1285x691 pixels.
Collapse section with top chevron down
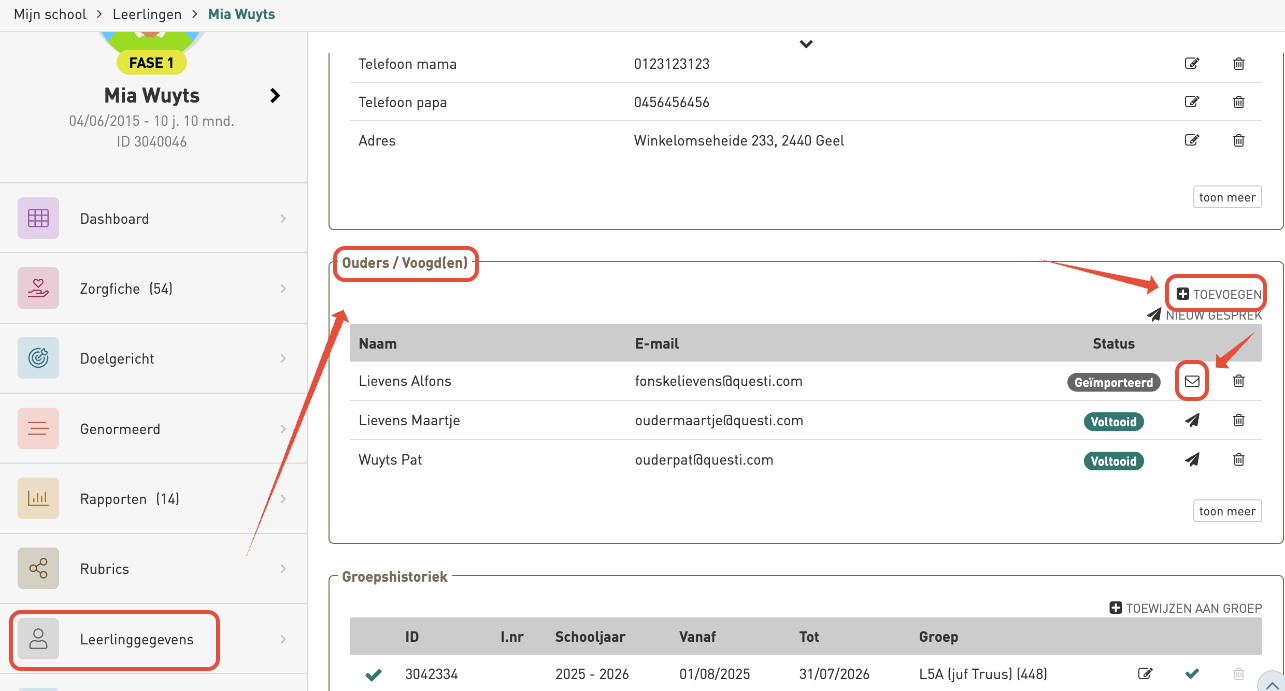coord(806,44)
